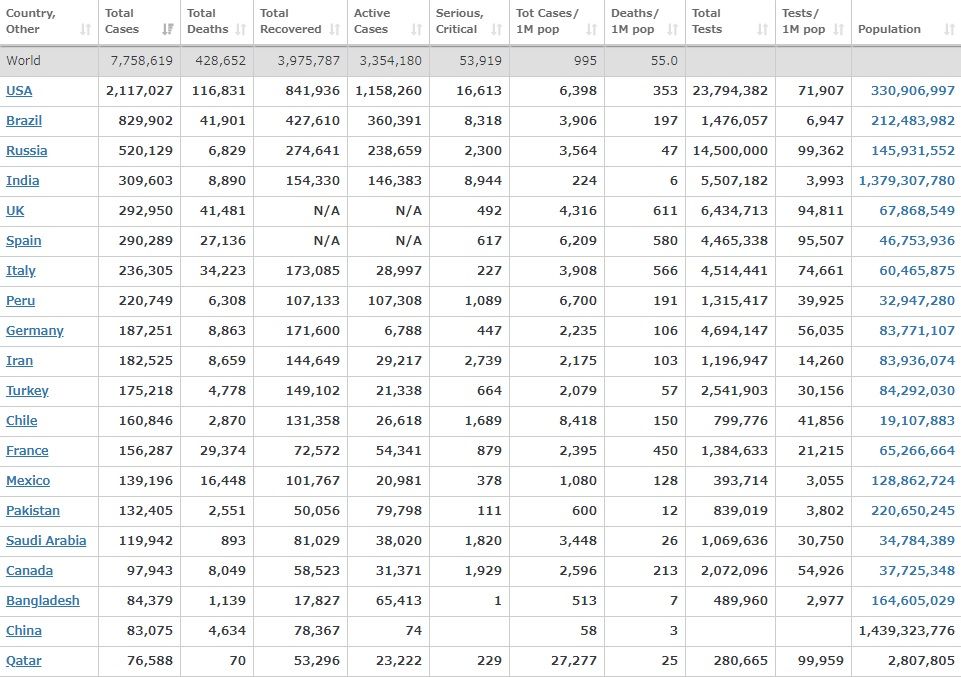This screenshot has width=961, height=677.
Task: Sort by Total Recovered using arrow icon
Action: (335, 30)
